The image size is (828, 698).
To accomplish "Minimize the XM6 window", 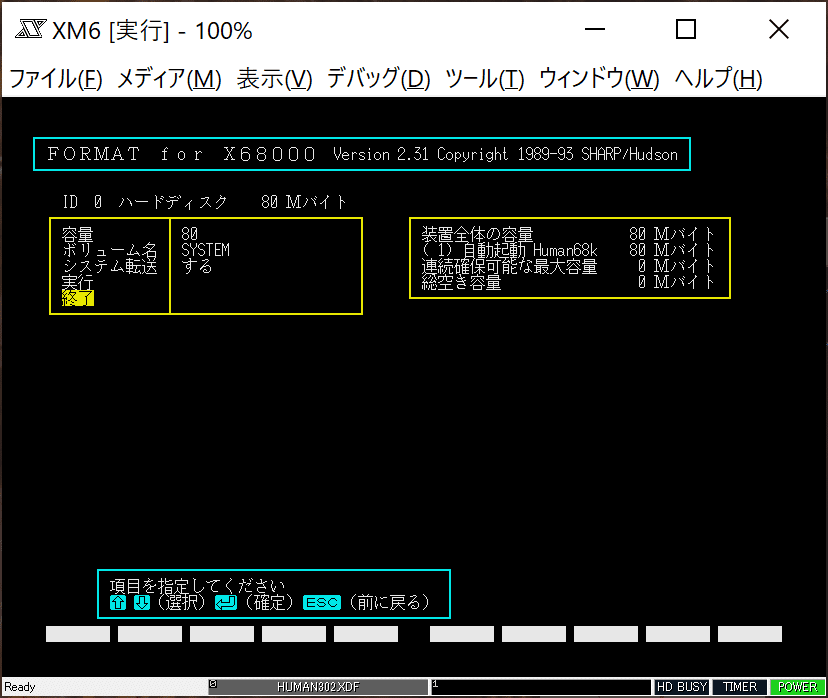I will tap(595, 29).
